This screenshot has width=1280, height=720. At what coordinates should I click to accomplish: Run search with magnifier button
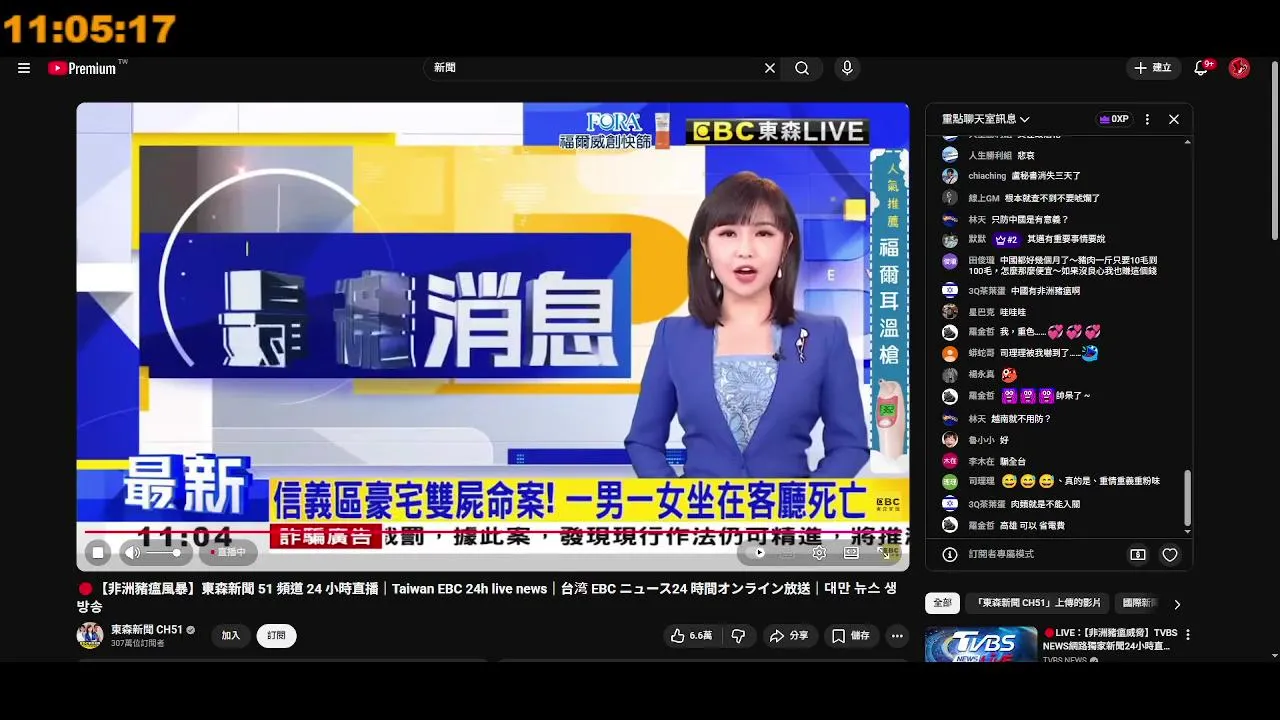click(802, 68)
